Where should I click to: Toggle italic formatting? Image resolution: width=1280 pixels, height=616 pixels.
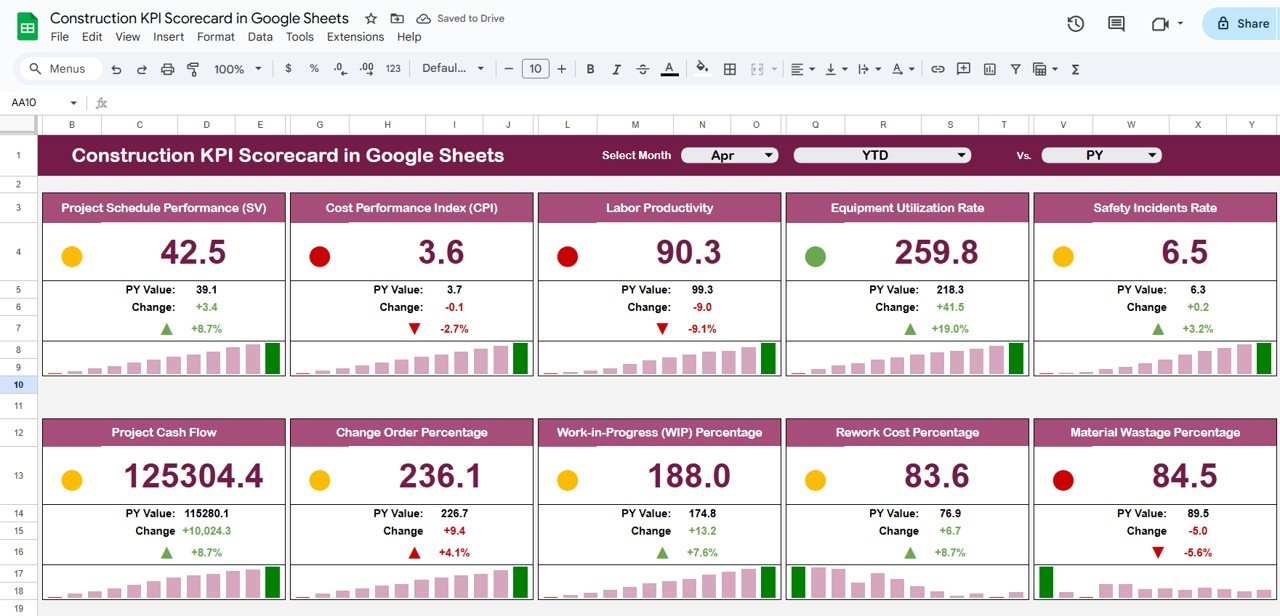tap(617, 69)
